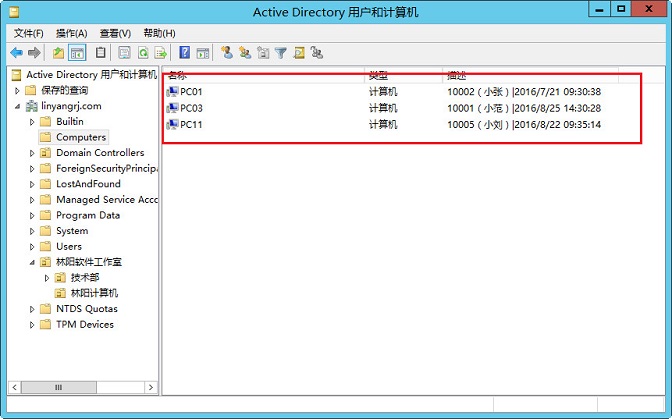Select the 林阳计算机 organizational unit
Screen dimensions: 672x419
tap(93, 293)
